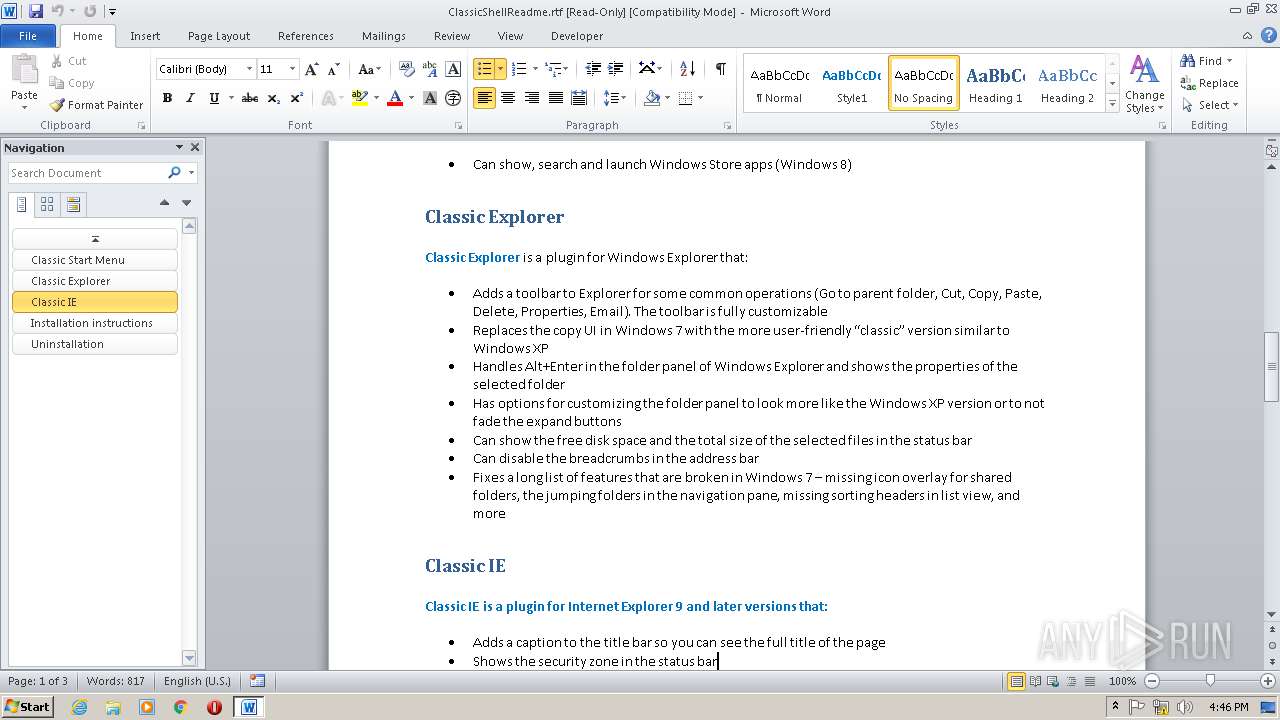Open the Select dropdown in Editing

[1210, 105]
